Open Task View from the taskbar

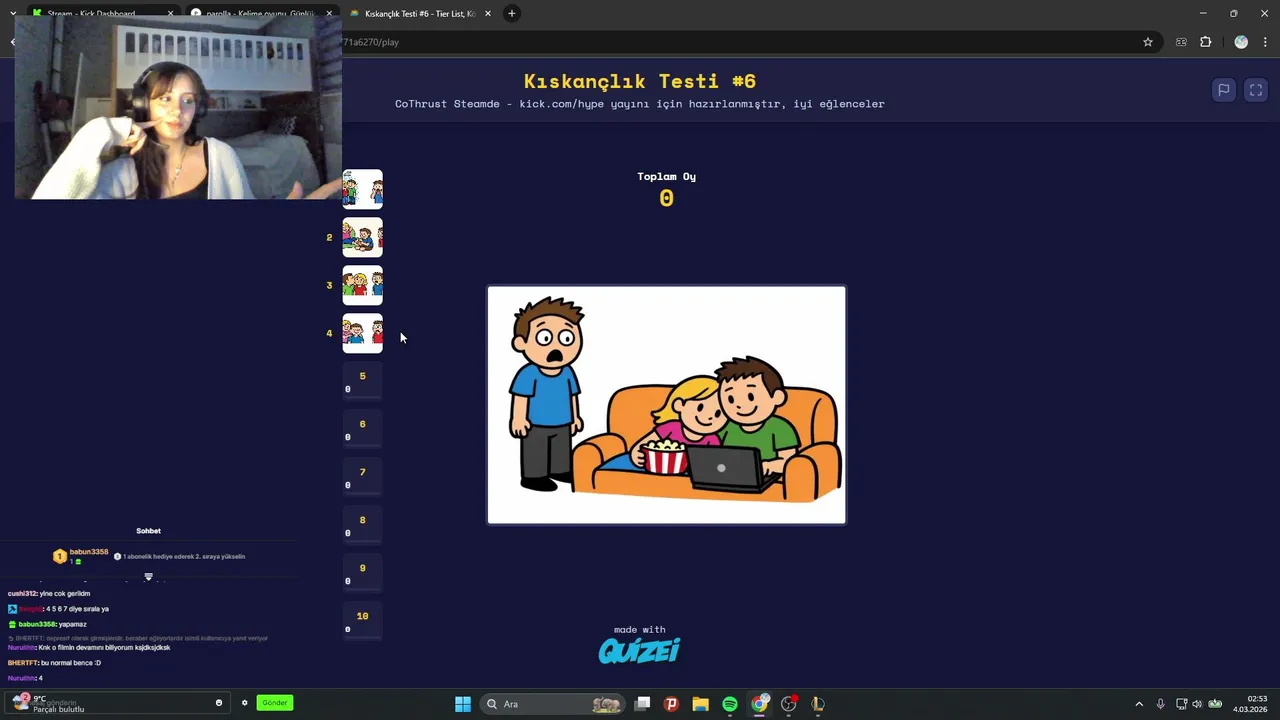pyautogui.click(x=643, y=704)
